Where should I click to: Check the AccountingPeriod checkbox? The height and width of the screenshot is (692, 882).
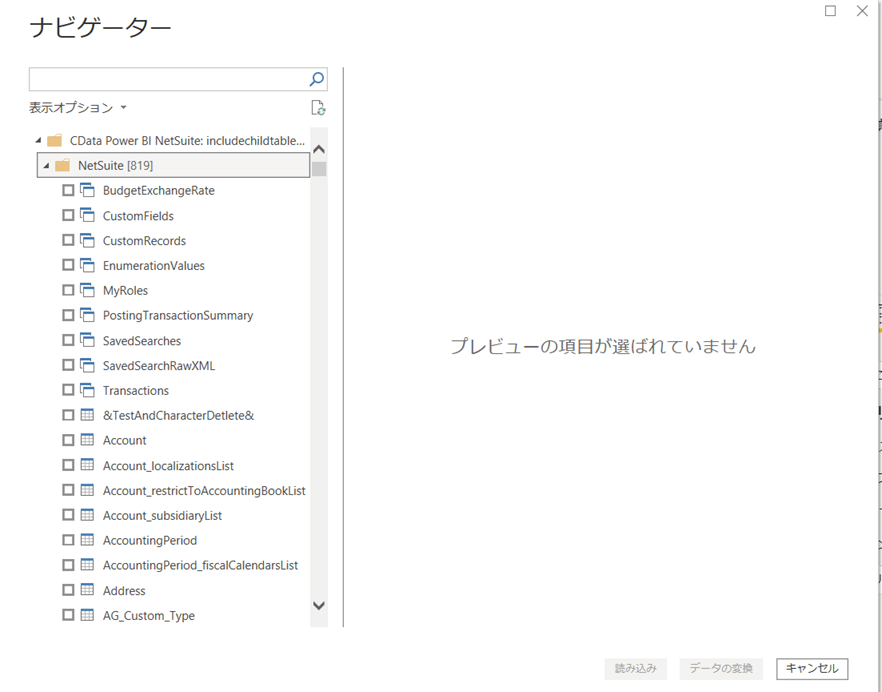pos(68,540)
